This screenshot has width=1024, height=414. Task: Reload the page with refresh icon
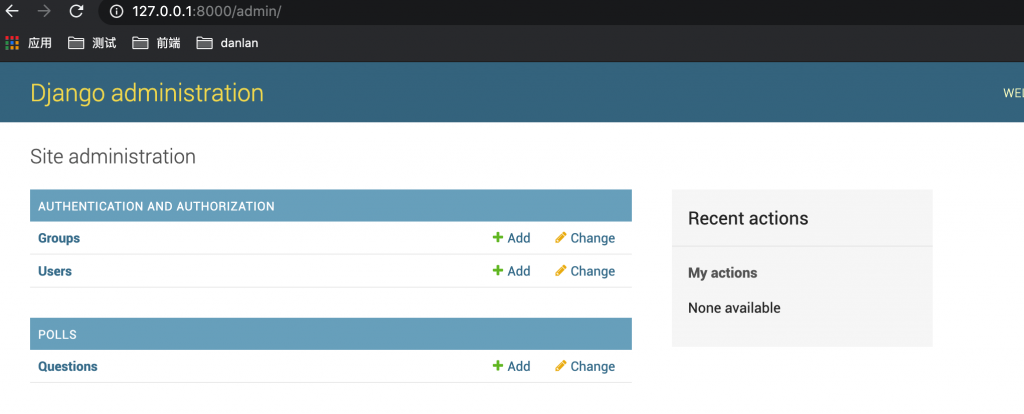coord(76,12)
